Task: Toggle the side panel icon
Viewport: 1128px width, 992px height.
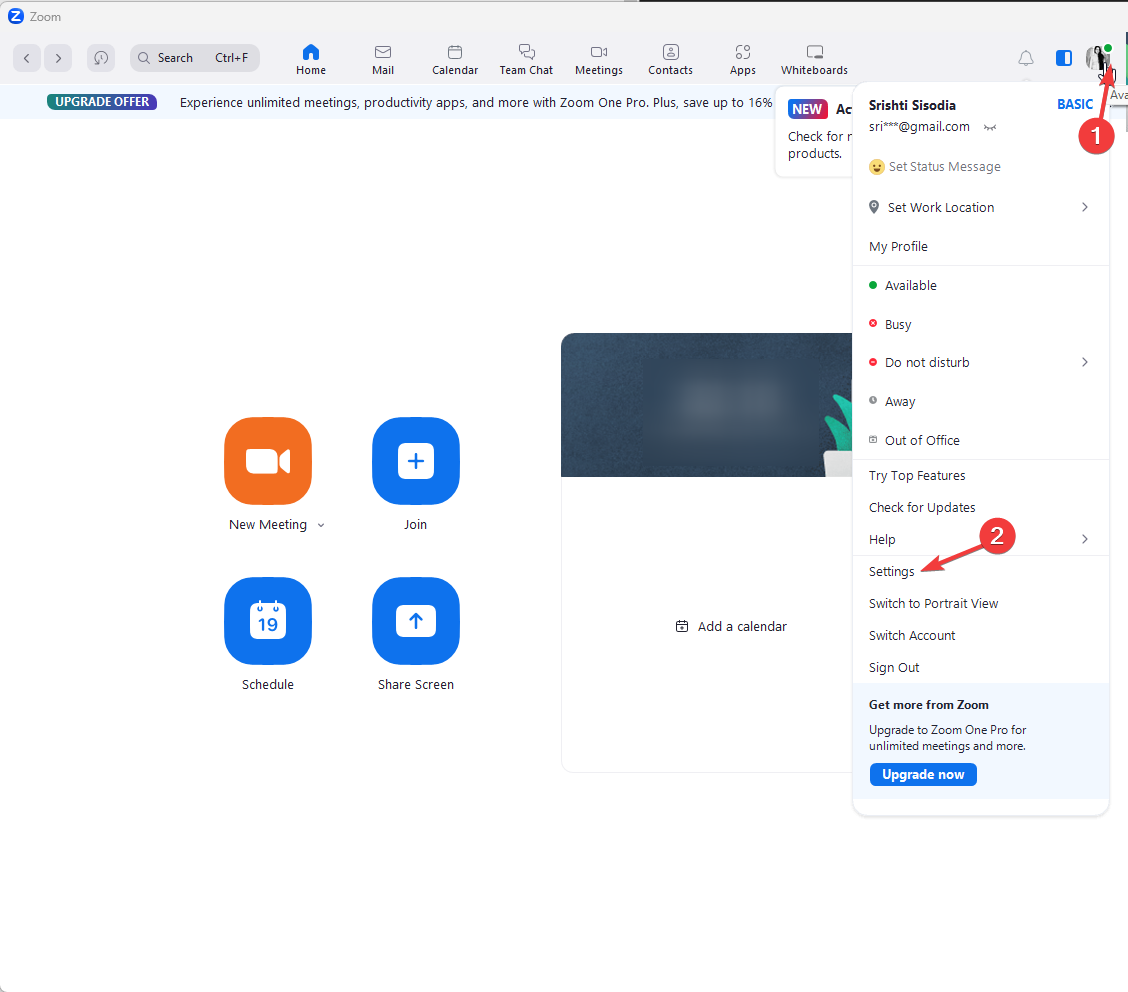Action: tap(1064, 58)
